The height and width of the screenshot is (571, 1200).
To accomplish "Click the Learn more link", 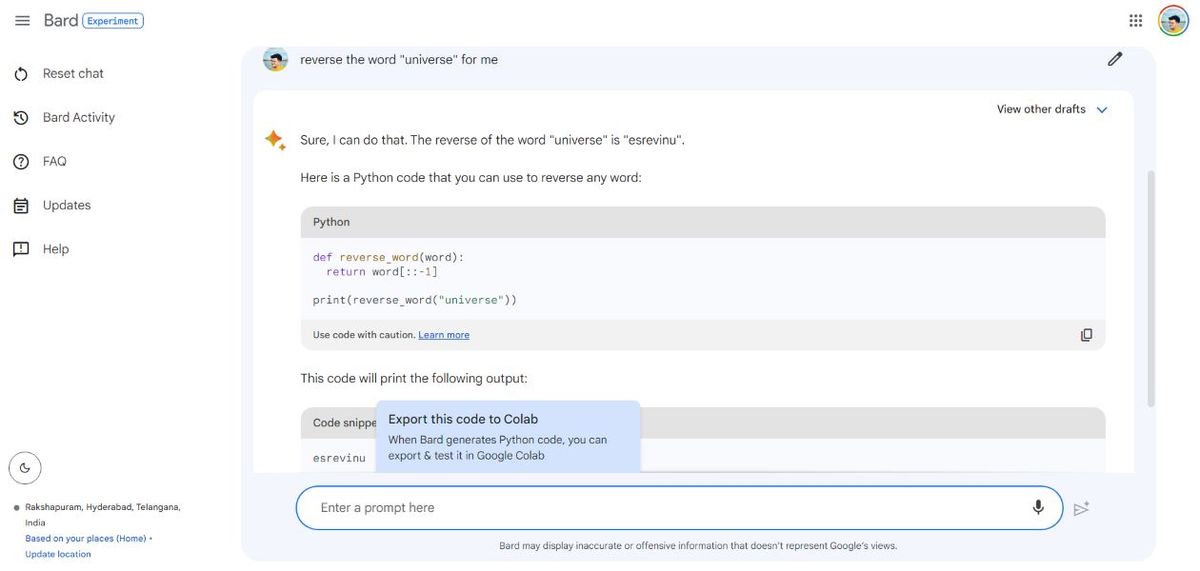I will coord(443,335).
